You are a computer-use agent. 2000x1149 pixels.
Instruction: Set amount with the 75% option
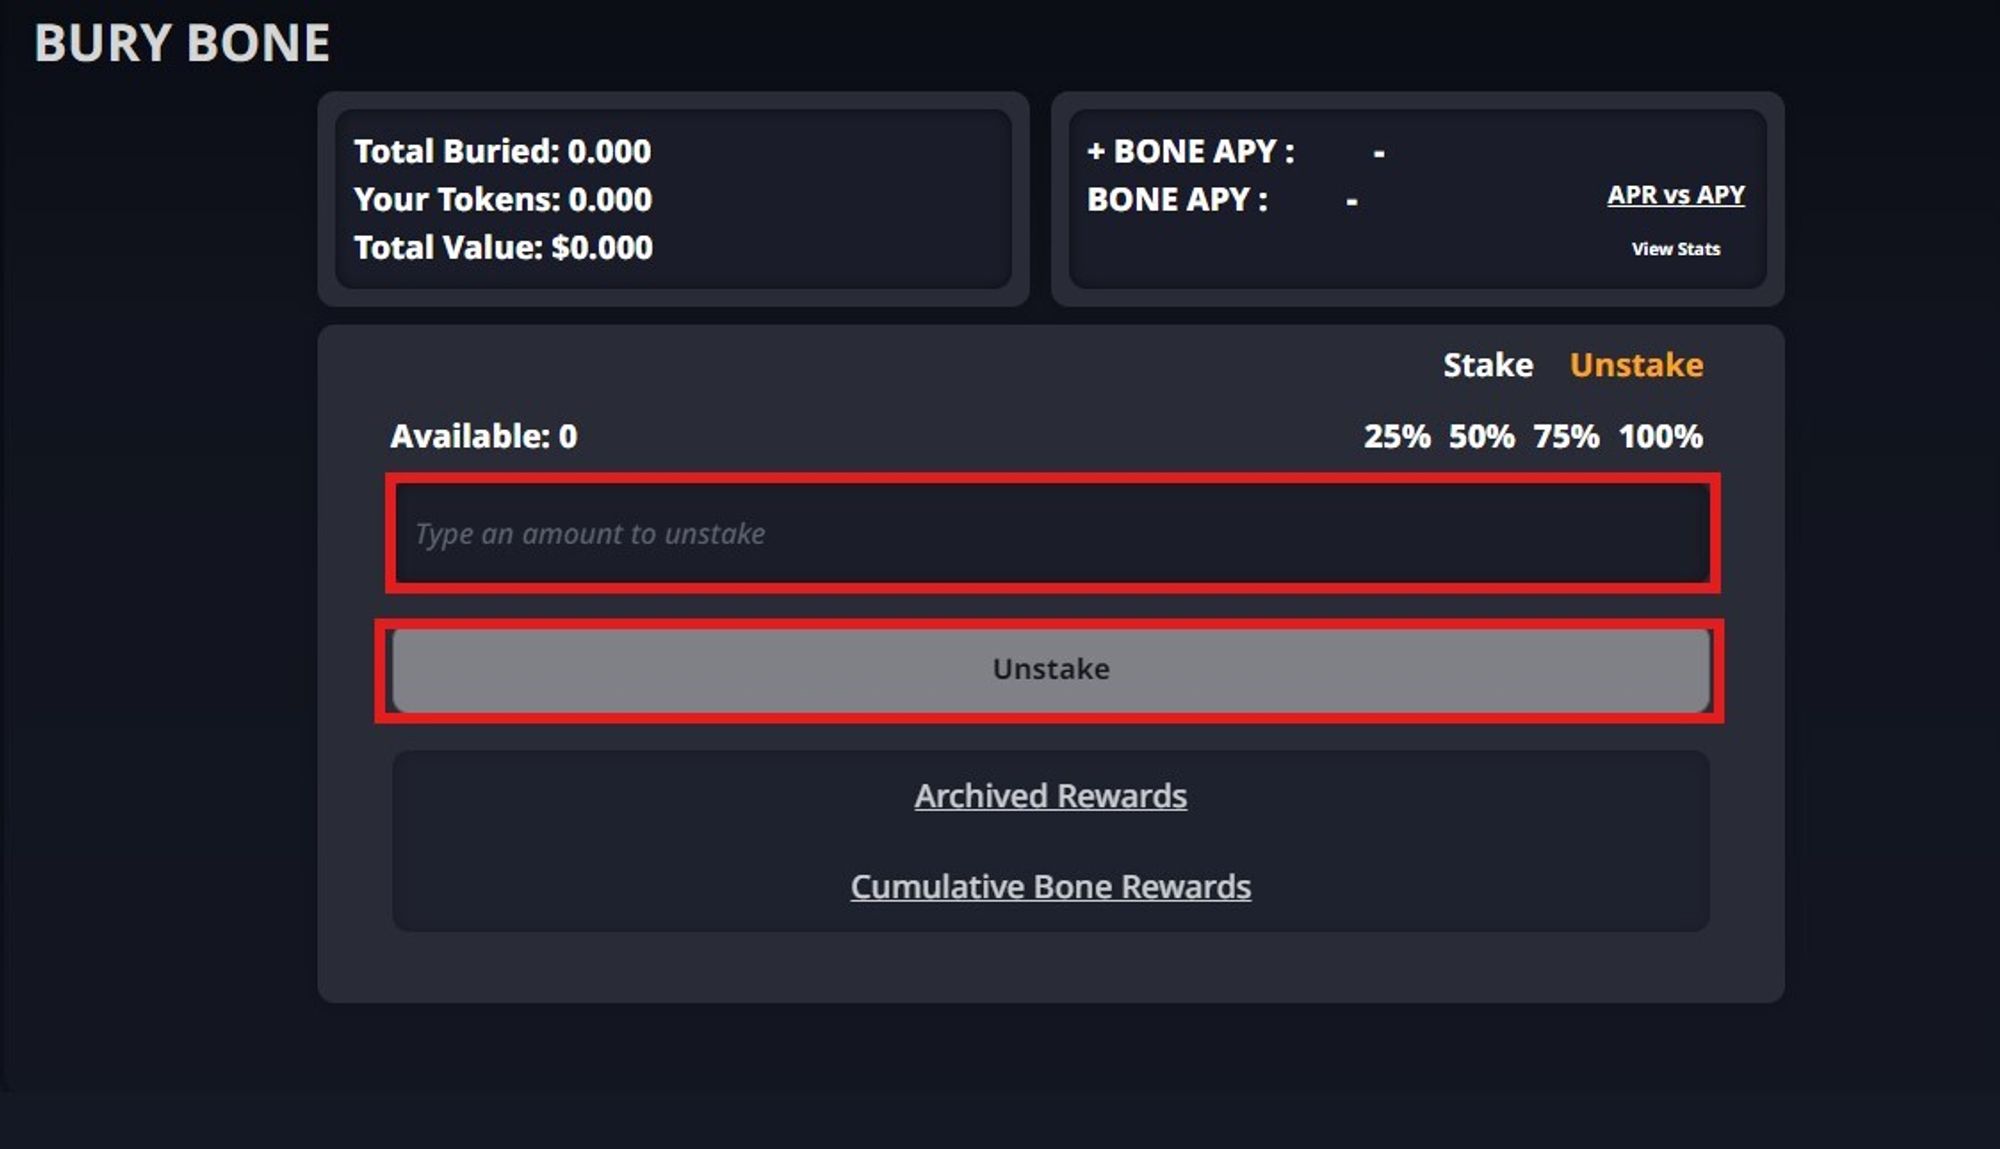pos(1566,436)
